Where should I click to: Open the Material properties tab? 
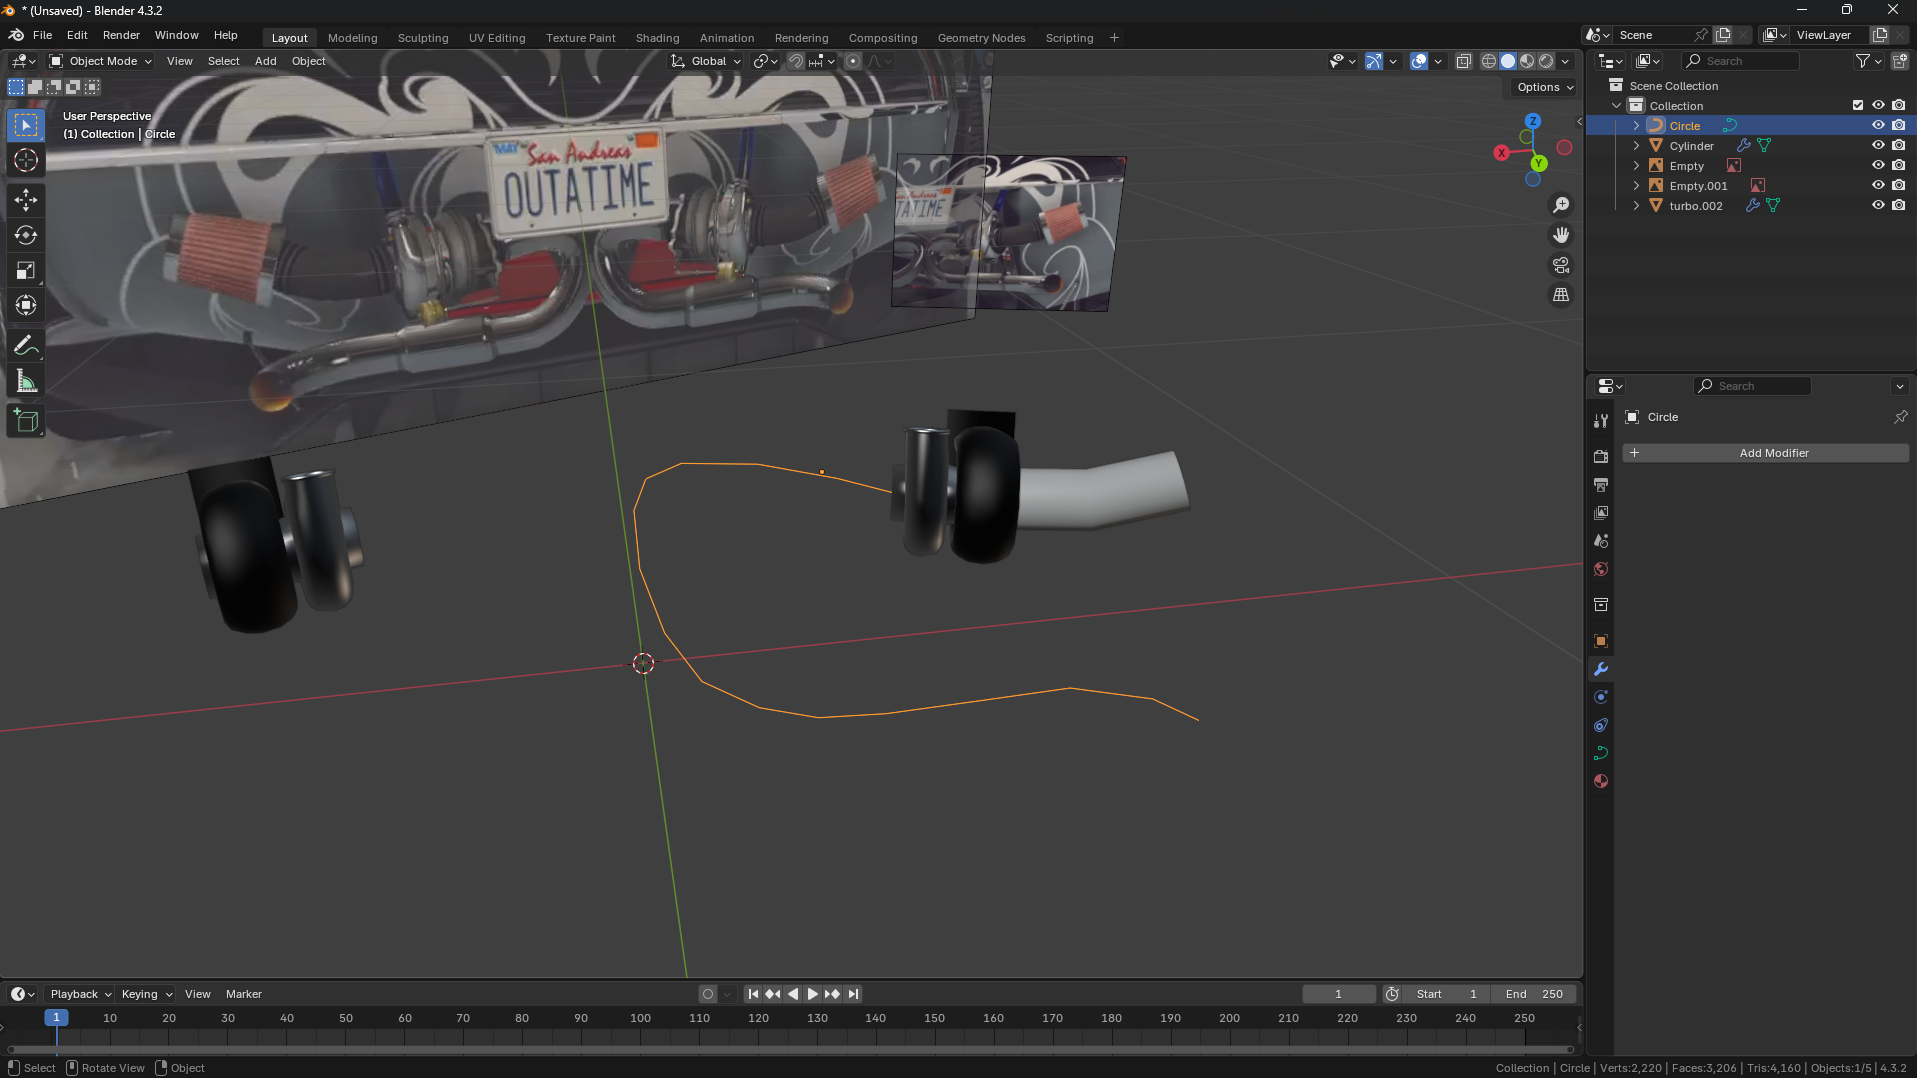[1601, 781]
